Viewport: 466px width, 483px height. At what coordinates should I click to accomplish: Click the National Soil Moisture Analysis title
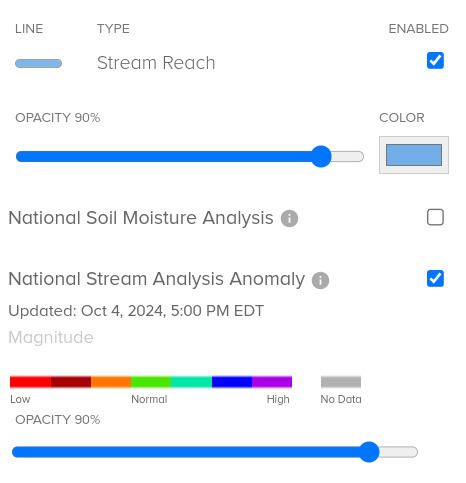[141, 218]
